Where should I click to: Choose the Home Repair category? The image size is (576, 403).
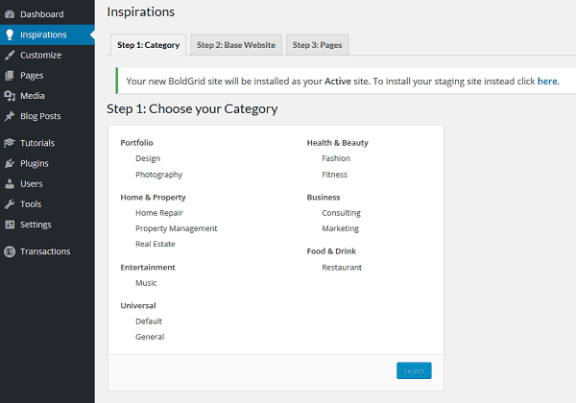(159, 213)
